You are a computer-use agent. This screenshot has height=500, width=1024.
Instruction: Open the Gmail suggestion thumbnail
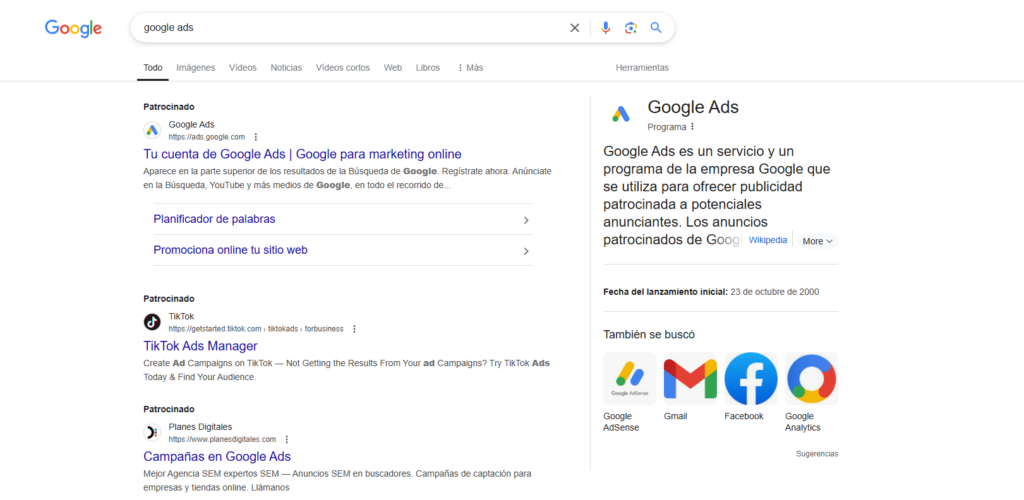[x=690, y=379]
